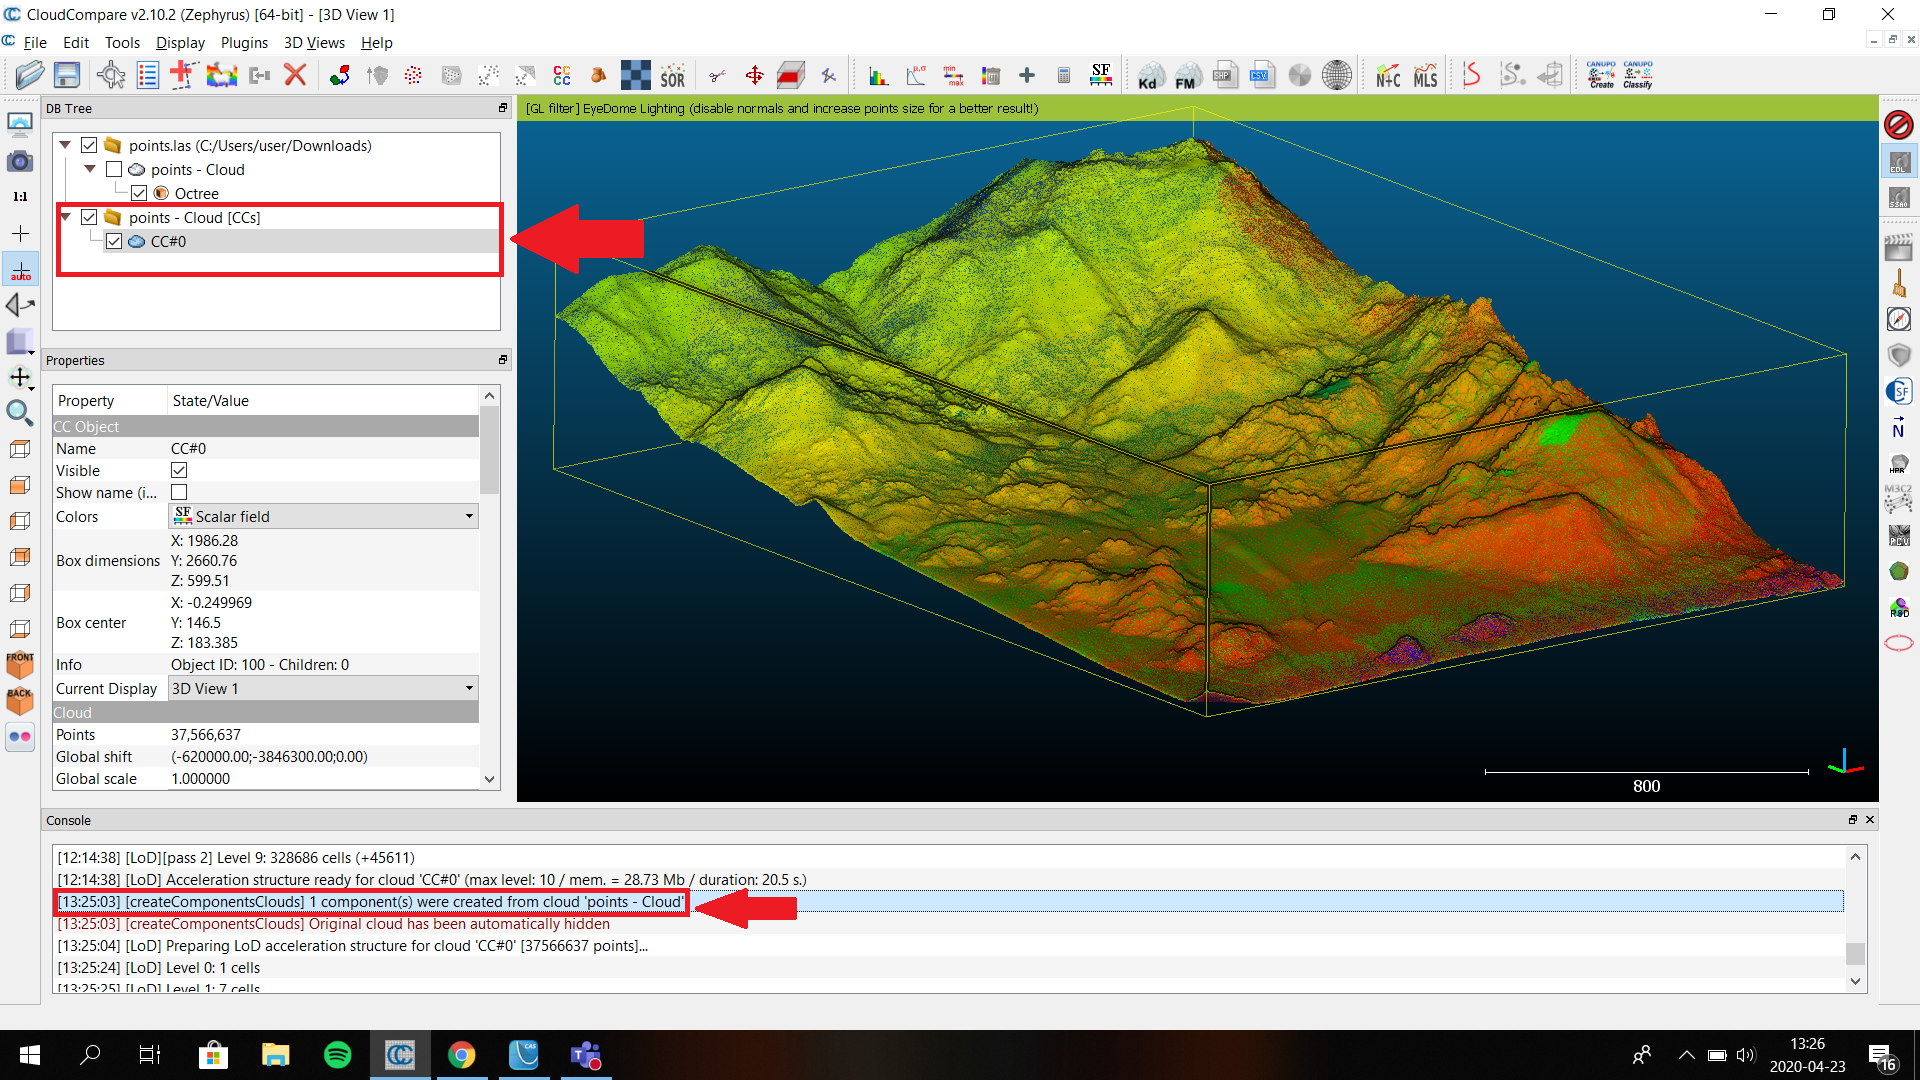Float the Console panel
Image resolution: width=1920 pixels, height=1080 pixels.
(1852, 820)
